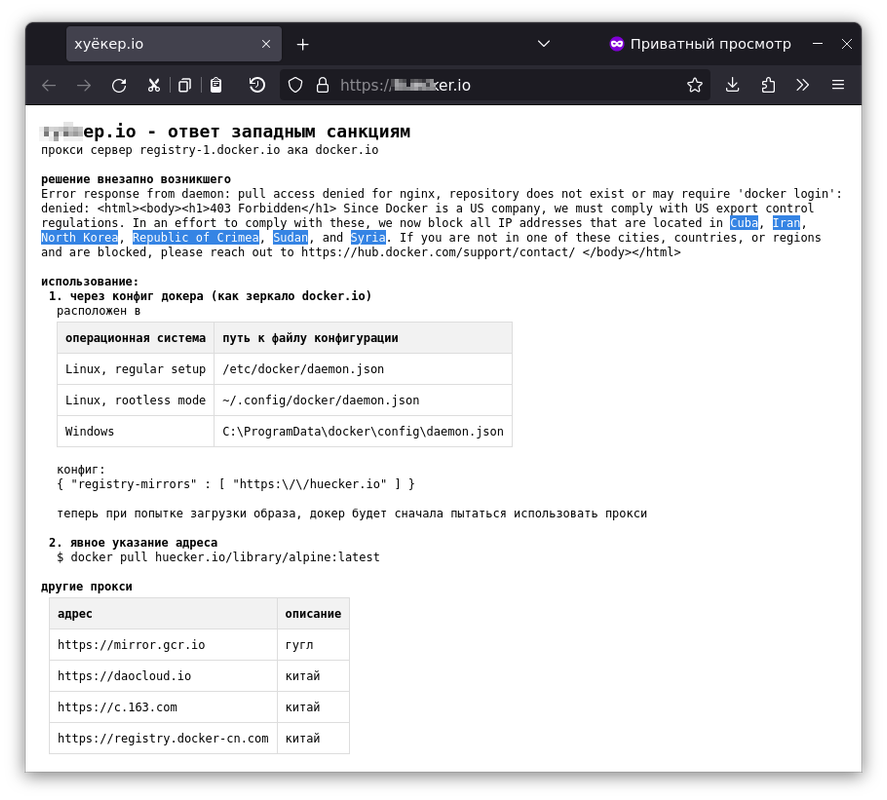887x800 pixels.
Task: Click https://mirror.gcr.io address cell
Action: pyautogui.click(x=163, y=645)
